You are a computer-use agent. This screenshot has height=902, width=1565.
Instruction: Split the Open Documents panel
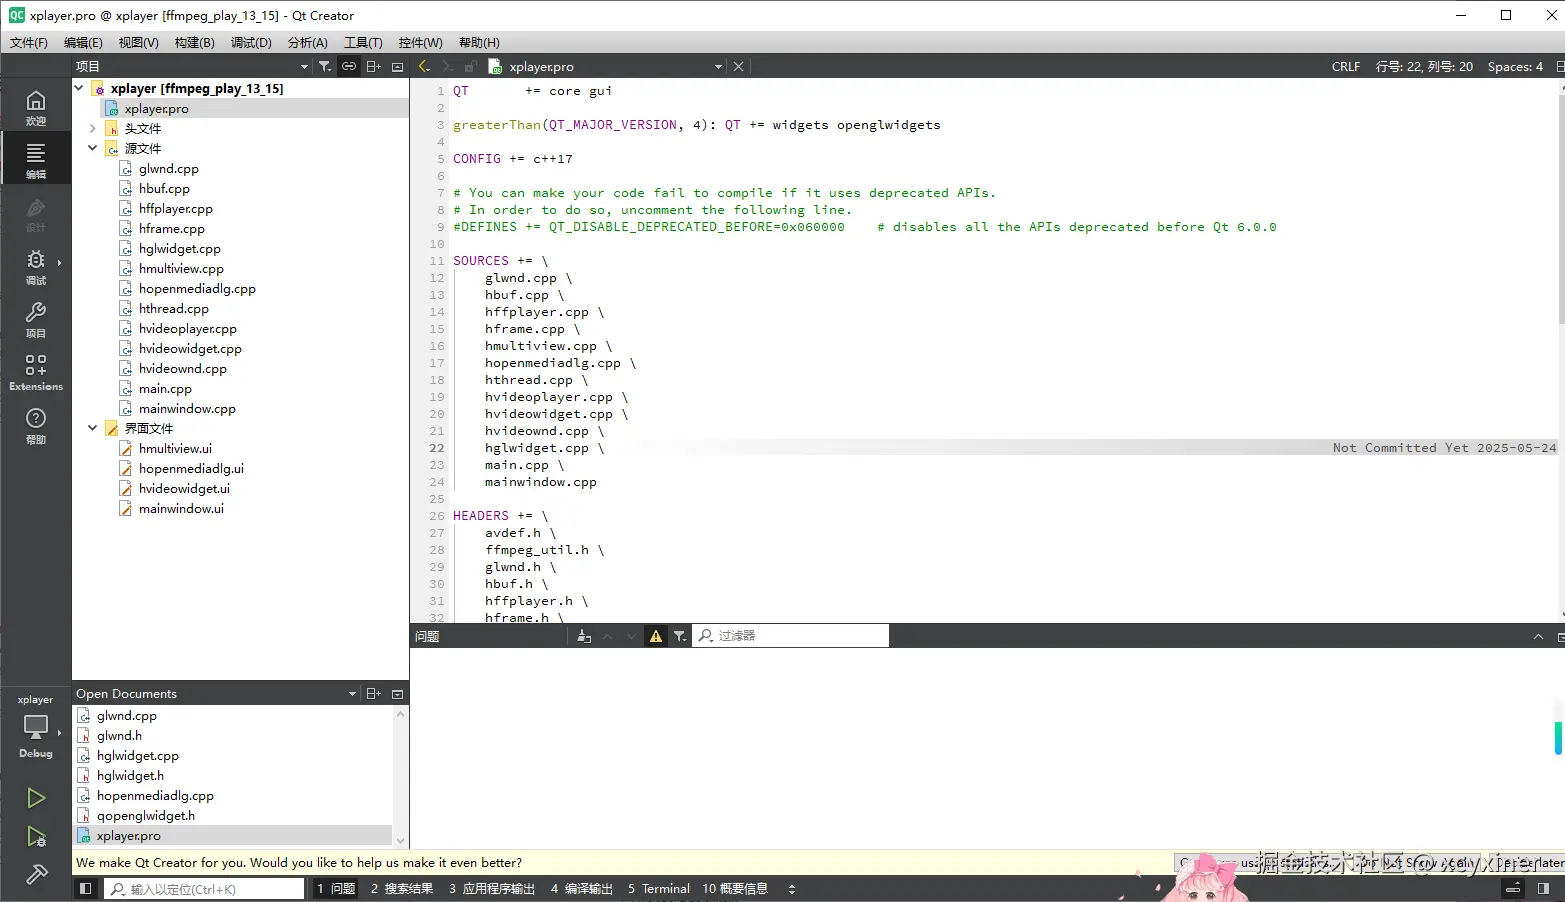pyautogui.click(x=373, y=693)
